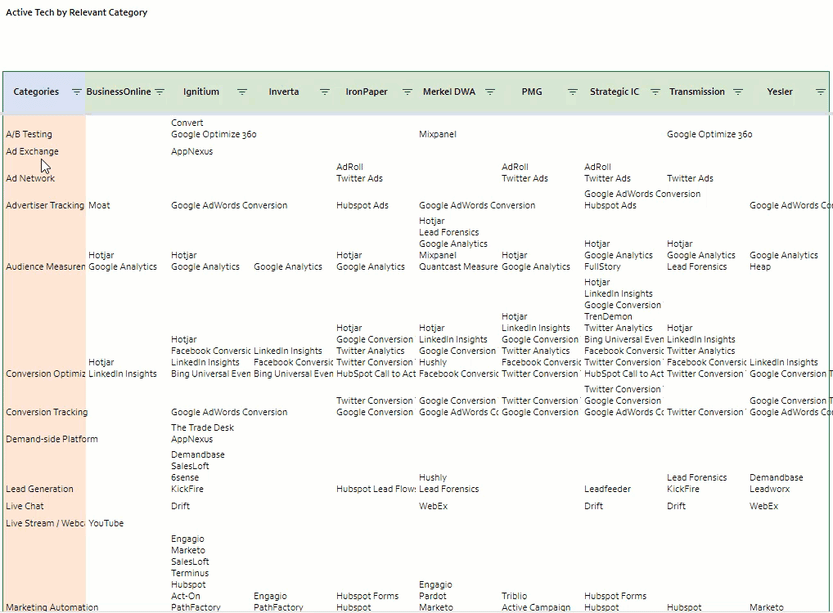Click Demandbase under Yesler
The width and height of the screenshot is (833, 613).
[776, 478]
